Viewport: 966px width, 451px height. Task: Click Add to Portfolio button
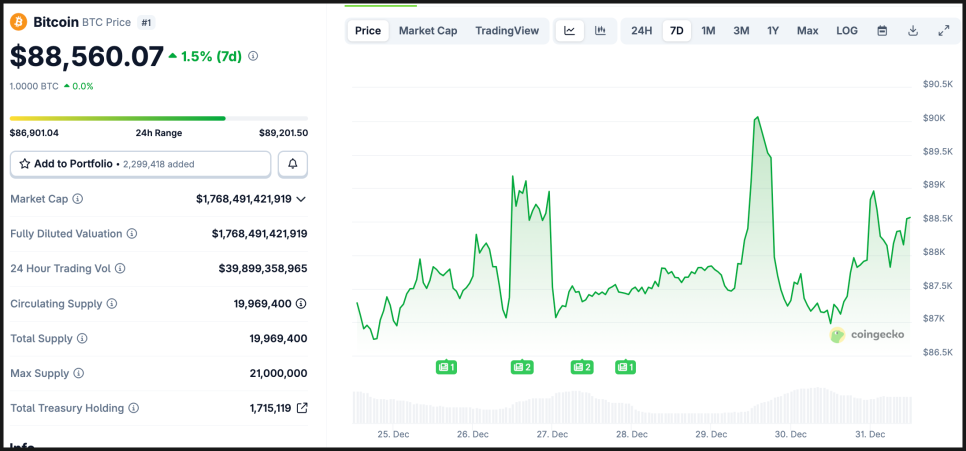coord(140,164)
